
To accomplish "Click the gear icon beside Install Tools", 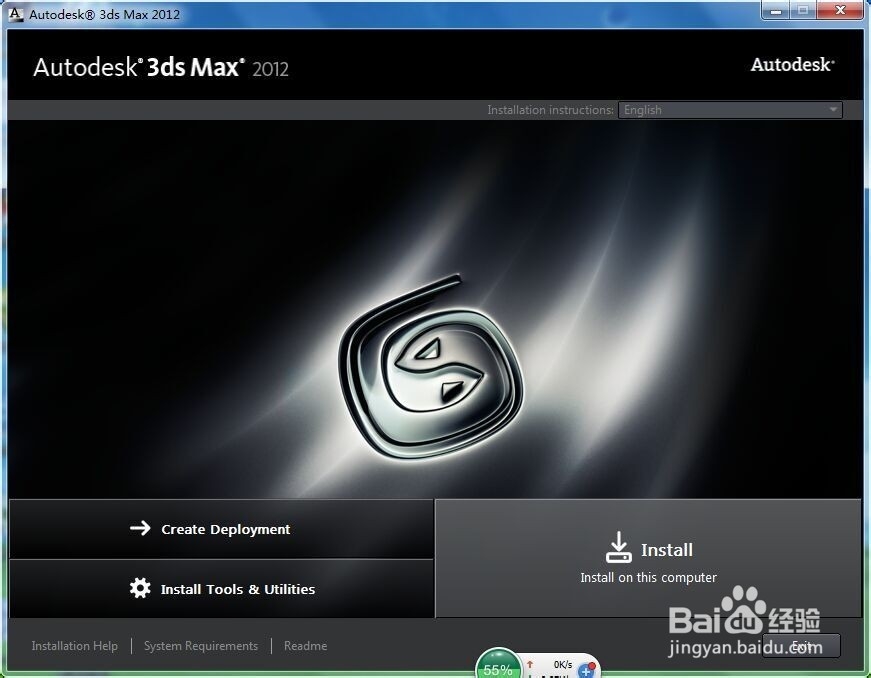I will point(140,588).
